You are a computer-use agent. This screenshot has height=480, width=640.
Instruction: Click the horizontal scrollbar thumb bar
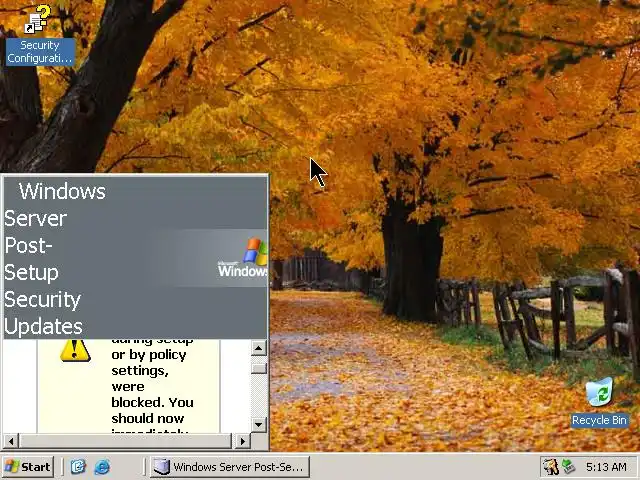tap(125, 441)
